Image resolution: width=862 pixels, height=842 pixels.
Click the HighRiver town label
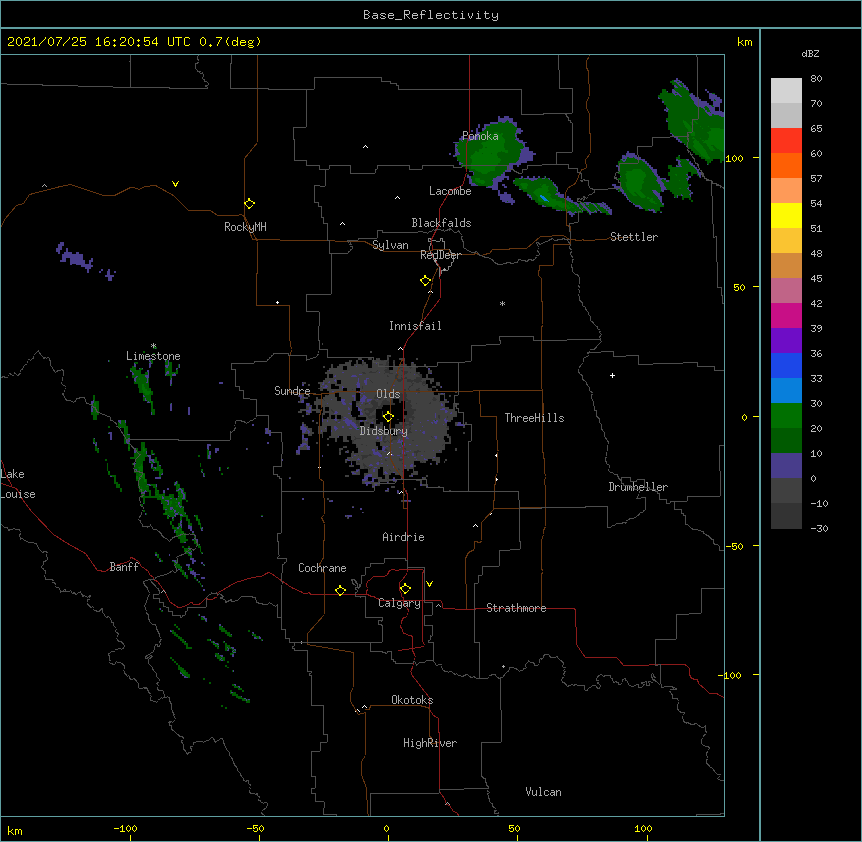point(430,743)
